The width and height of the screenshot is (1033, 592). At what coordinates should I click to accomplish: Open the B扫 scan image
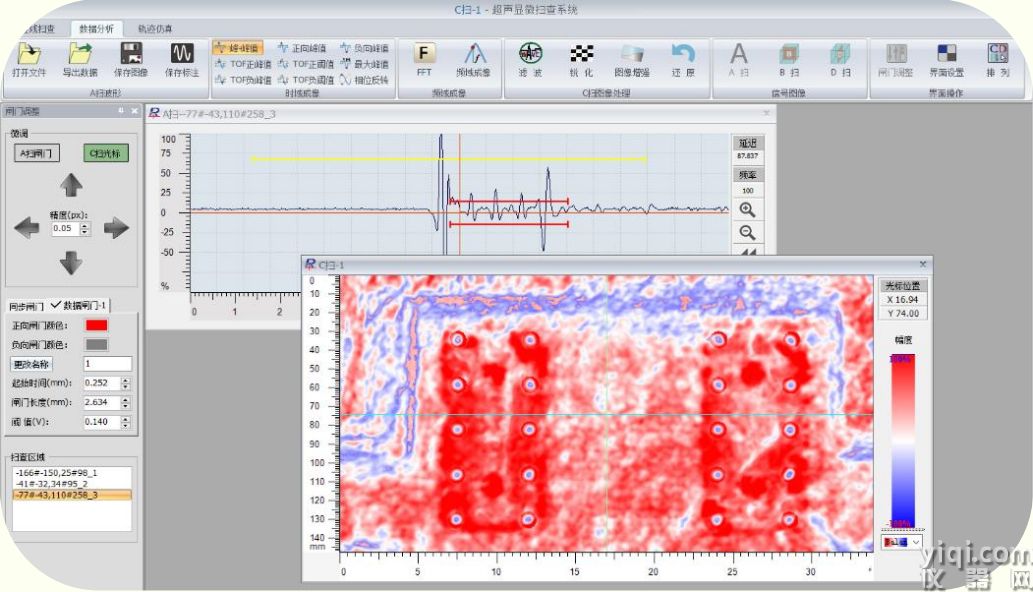789,59
